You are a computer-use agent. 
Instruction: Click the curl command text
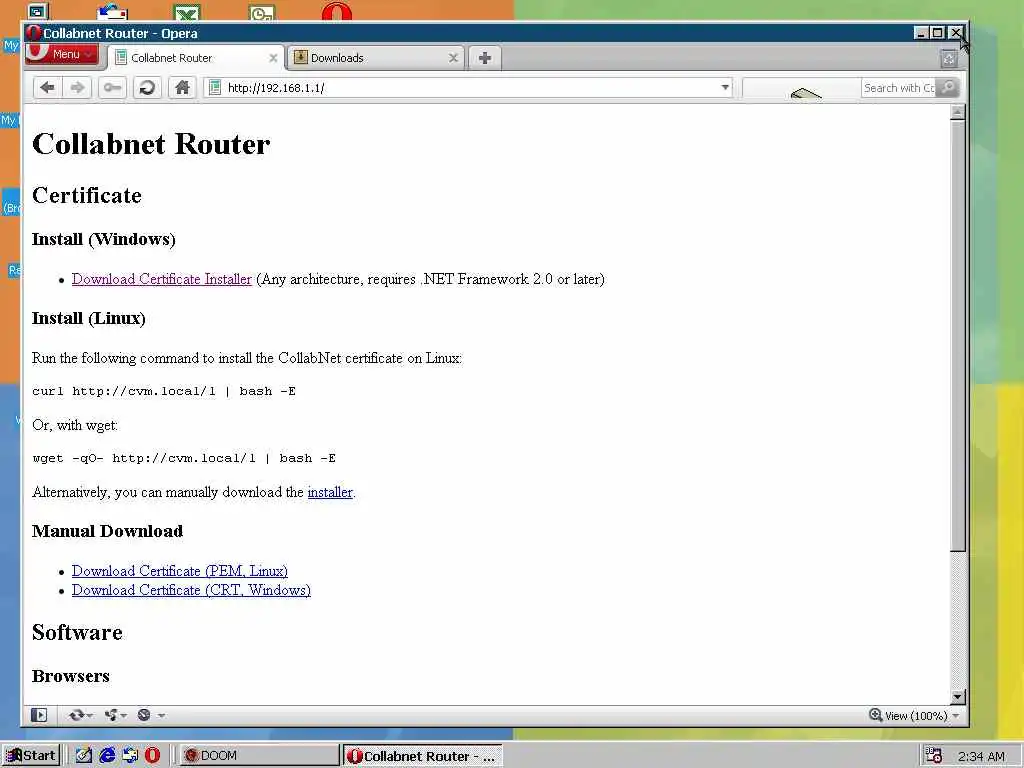[x=164, y=391]
